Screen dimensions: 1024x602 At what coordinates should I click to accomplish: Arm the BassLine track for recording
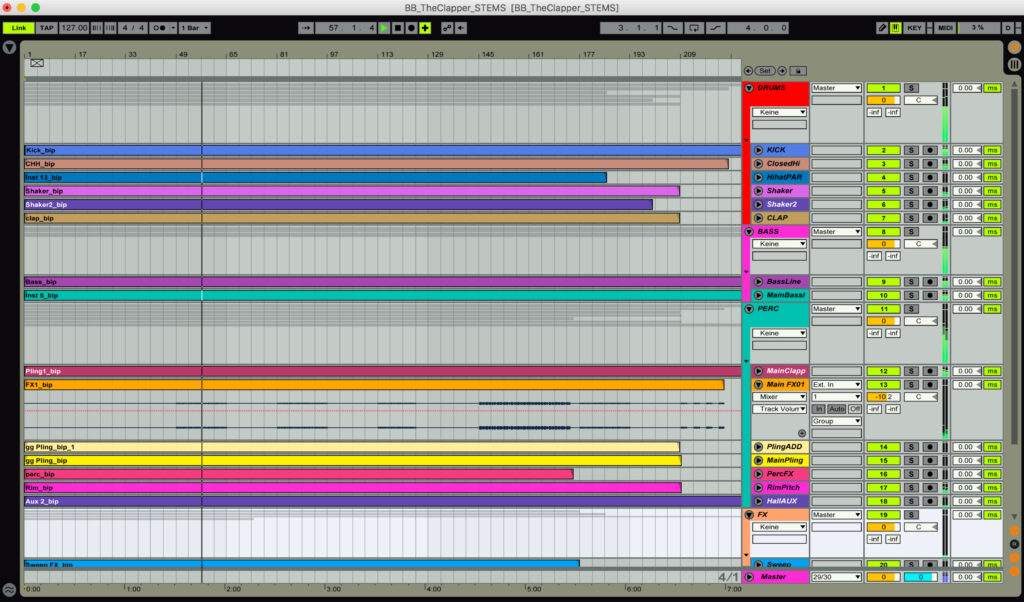point(929,281)
